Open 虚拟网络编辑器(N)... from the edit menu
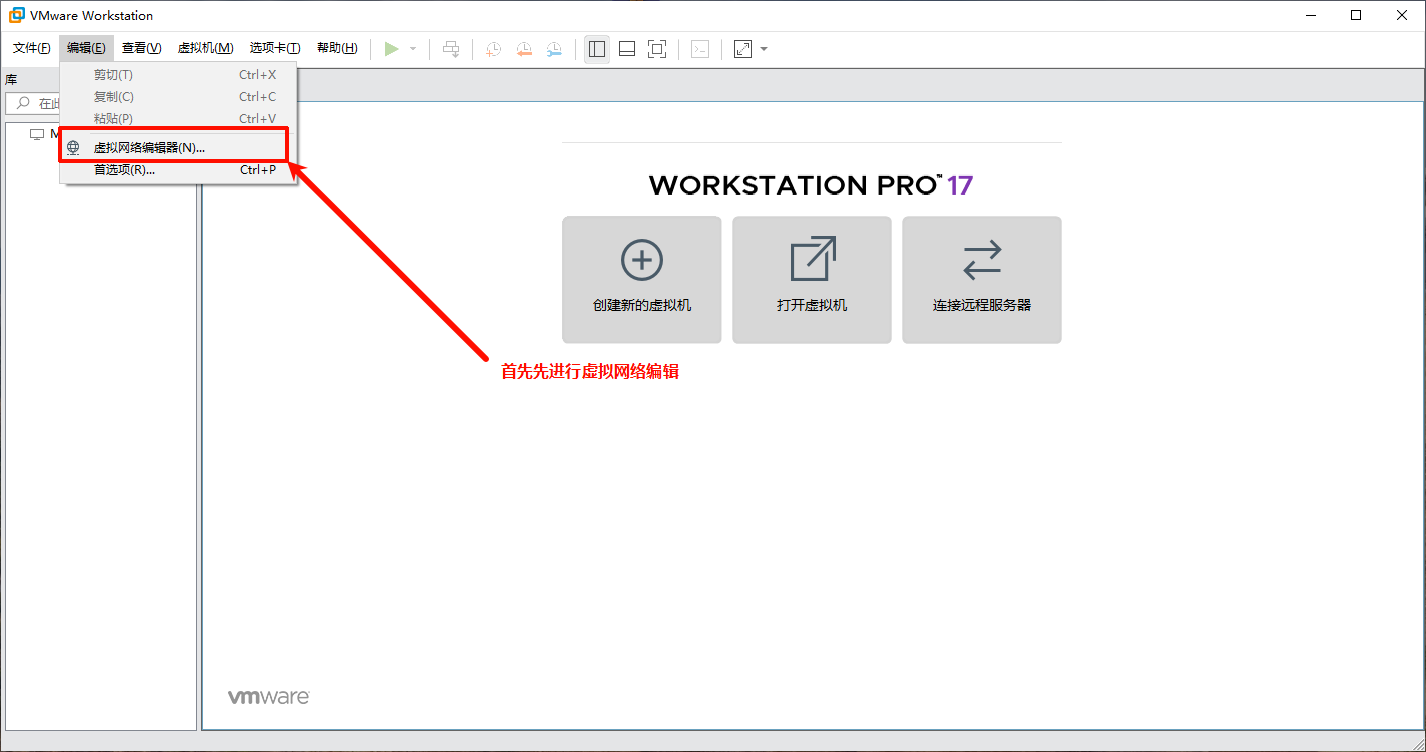This screenshot has height=752, width=1426. point(178,147)
